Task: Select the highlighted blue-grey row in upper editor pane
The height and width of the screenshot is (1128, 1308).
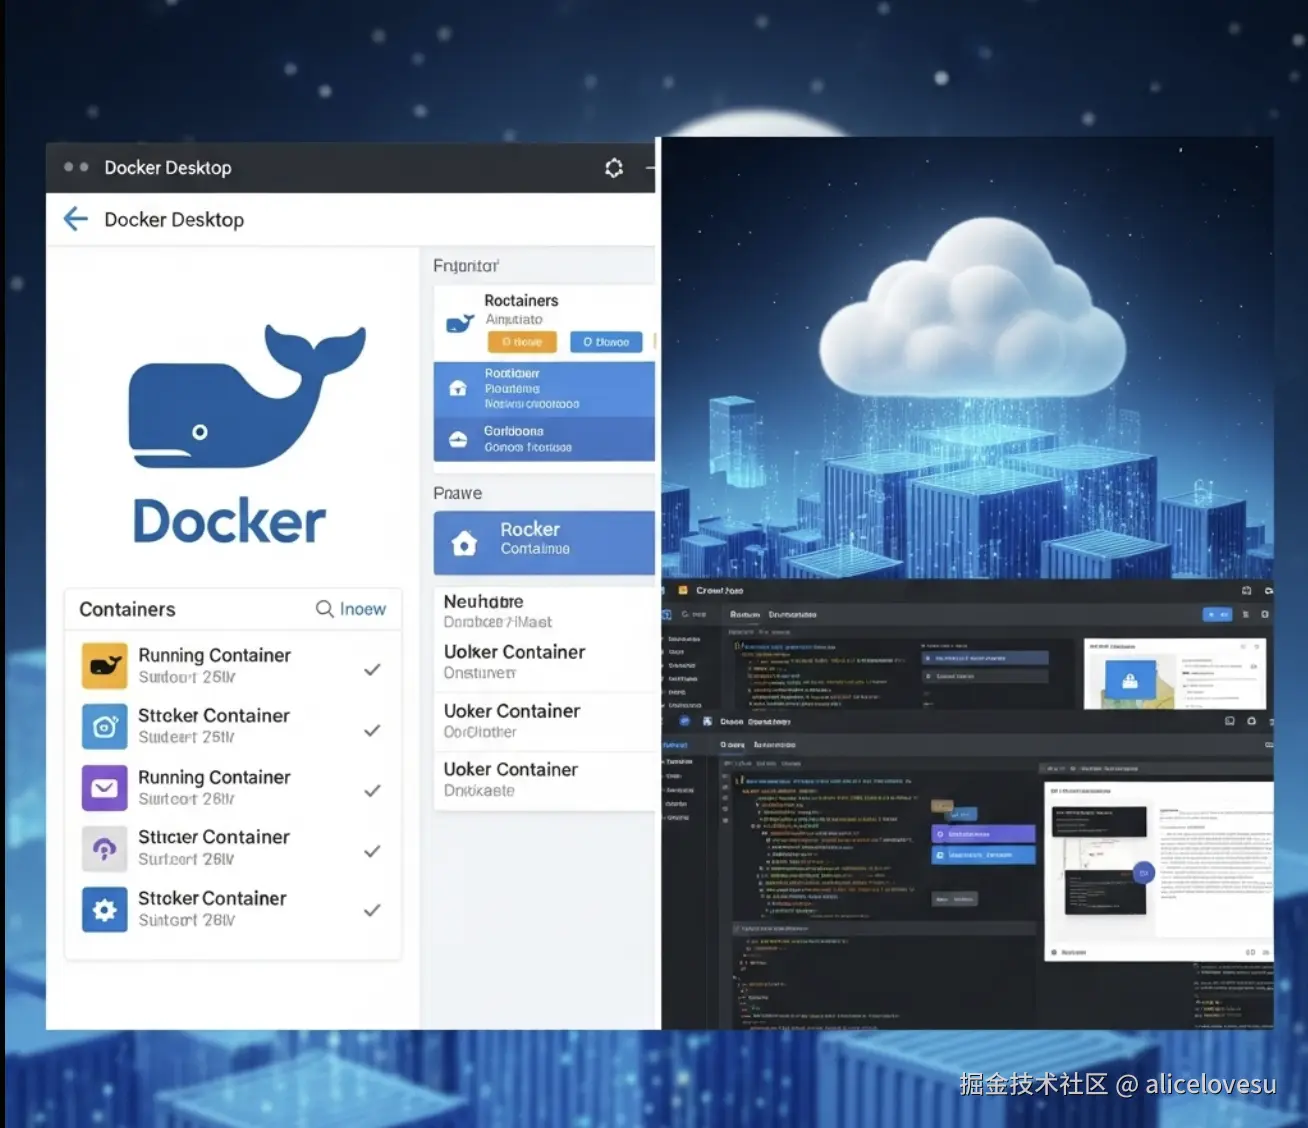Action: 985,658
